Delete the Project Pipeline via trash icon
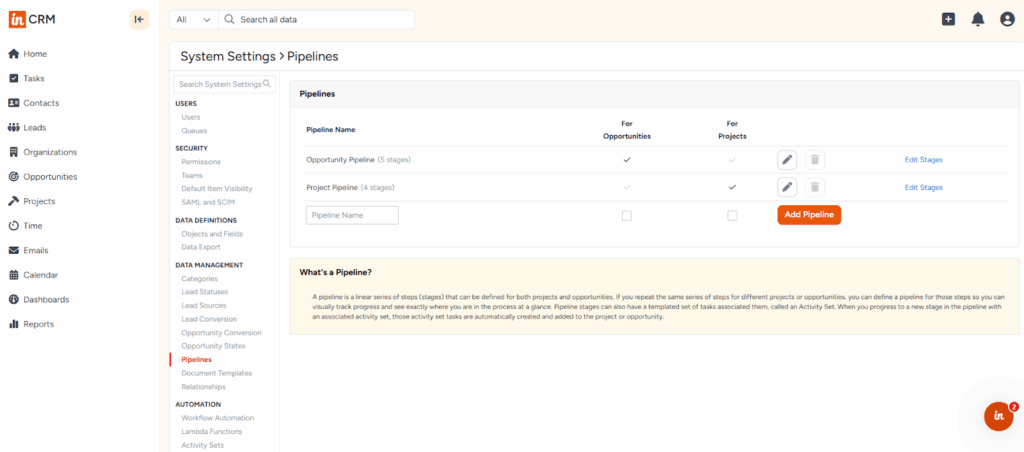 815,187
